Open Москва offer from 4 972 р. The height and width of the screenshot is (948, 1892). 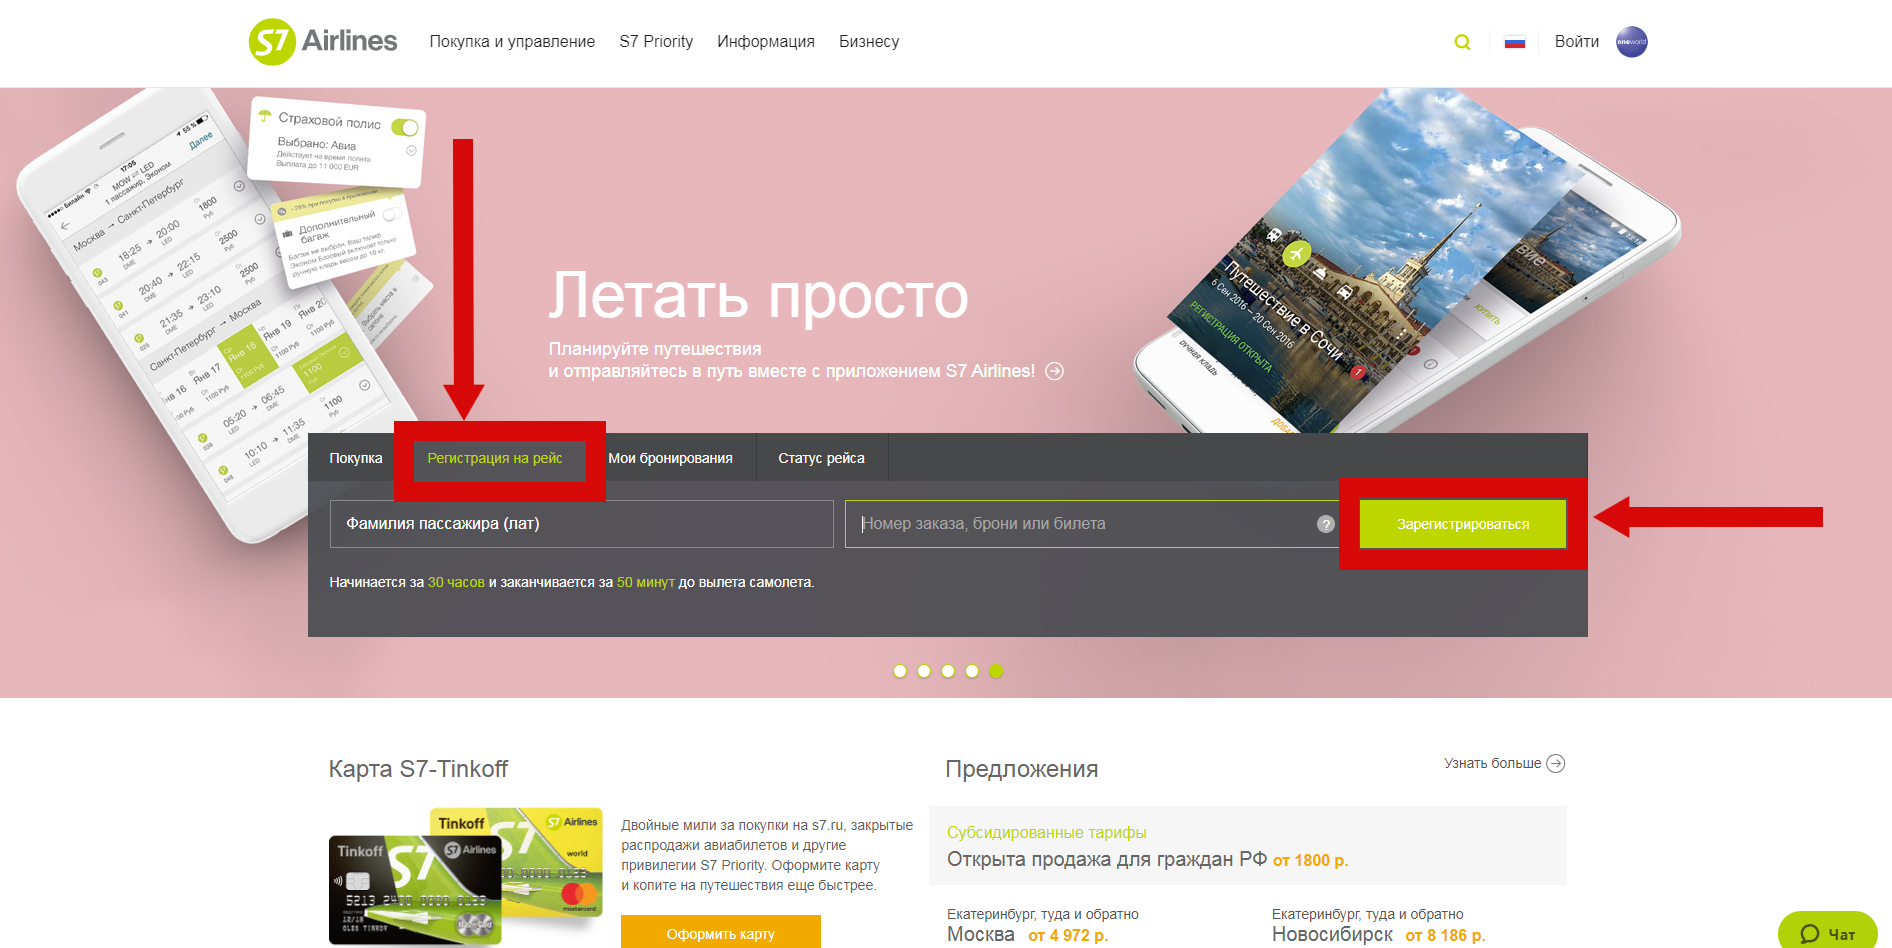pyautogui.click(x=1027, y=934)
